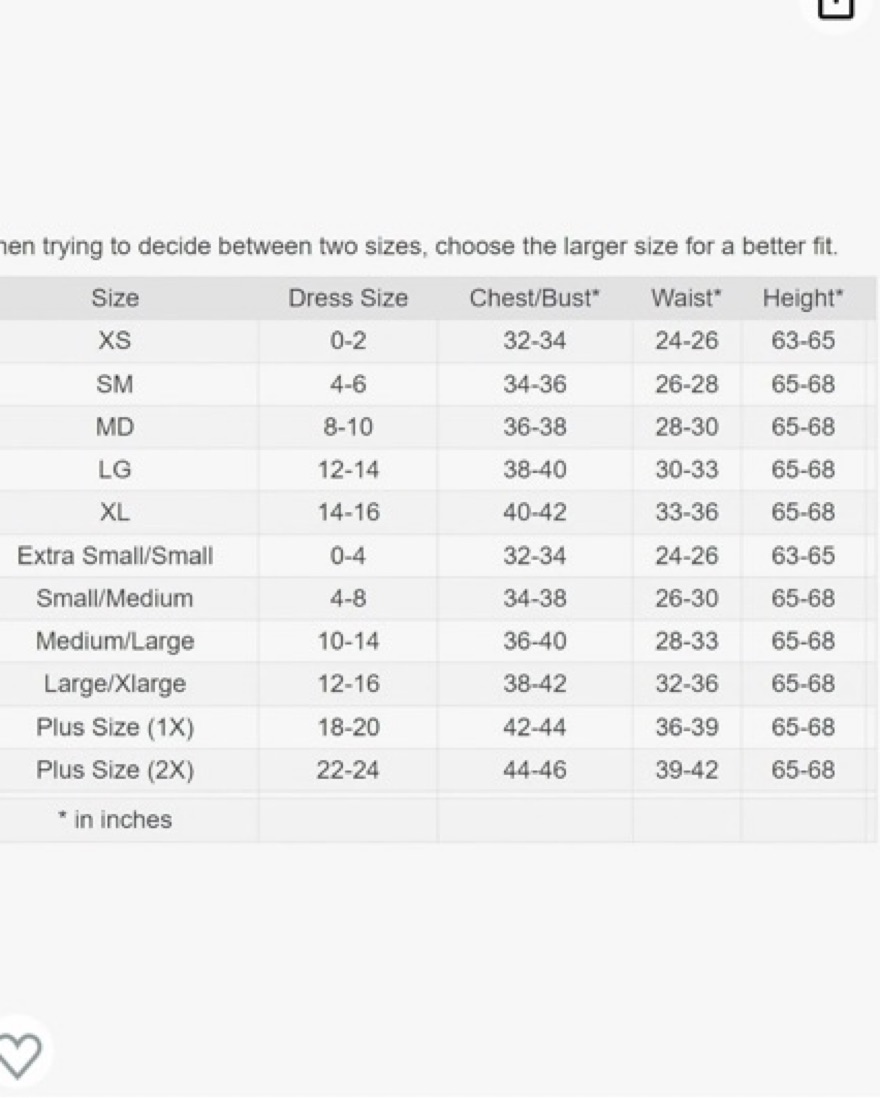Click the '* in inches' footnote cell

click(115, 819)
